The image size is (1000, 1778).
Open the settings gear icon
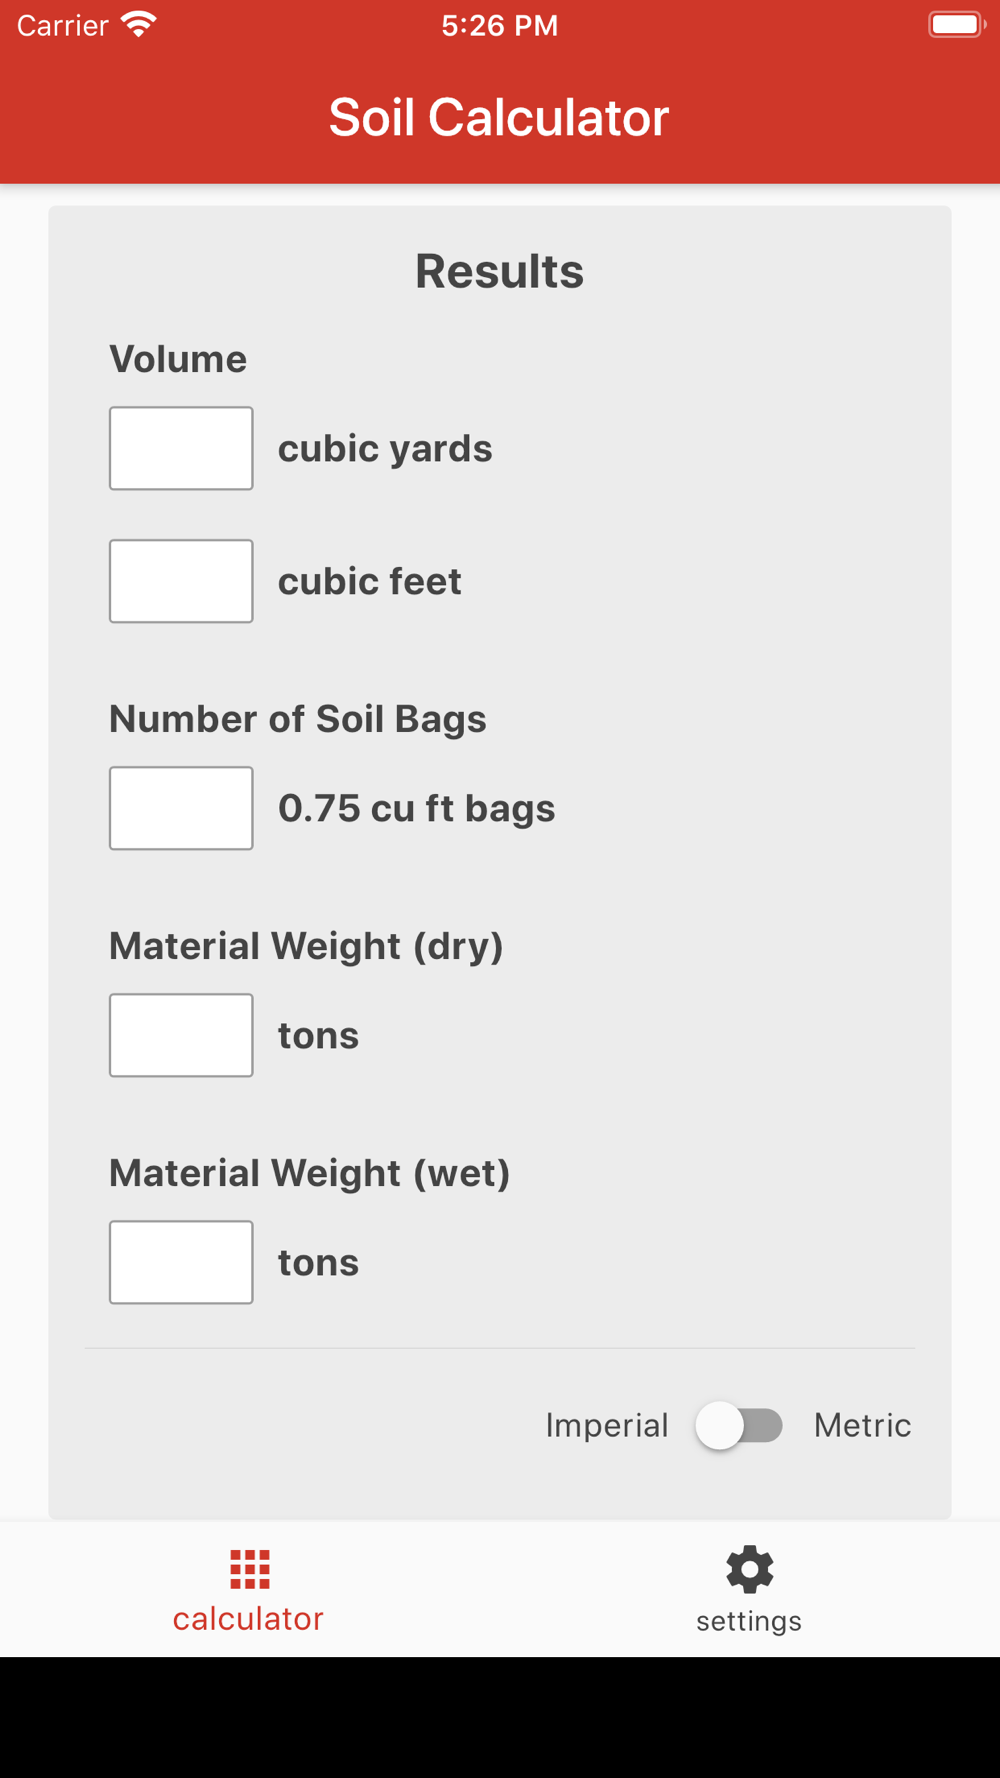click(x=749, y=1569)
